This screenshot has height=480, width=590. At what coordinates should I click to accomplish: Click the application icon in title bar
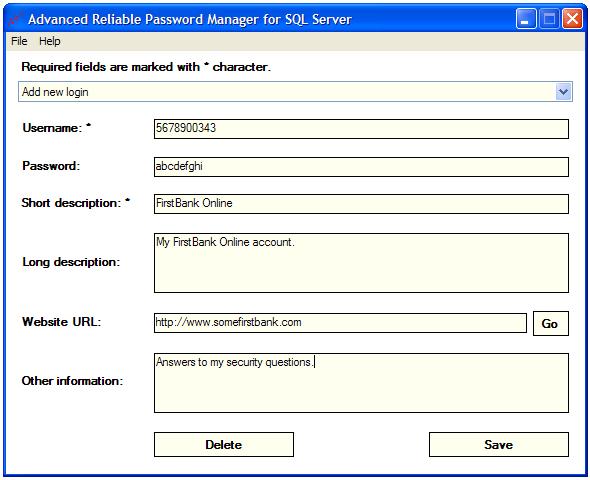pos(15,19)
